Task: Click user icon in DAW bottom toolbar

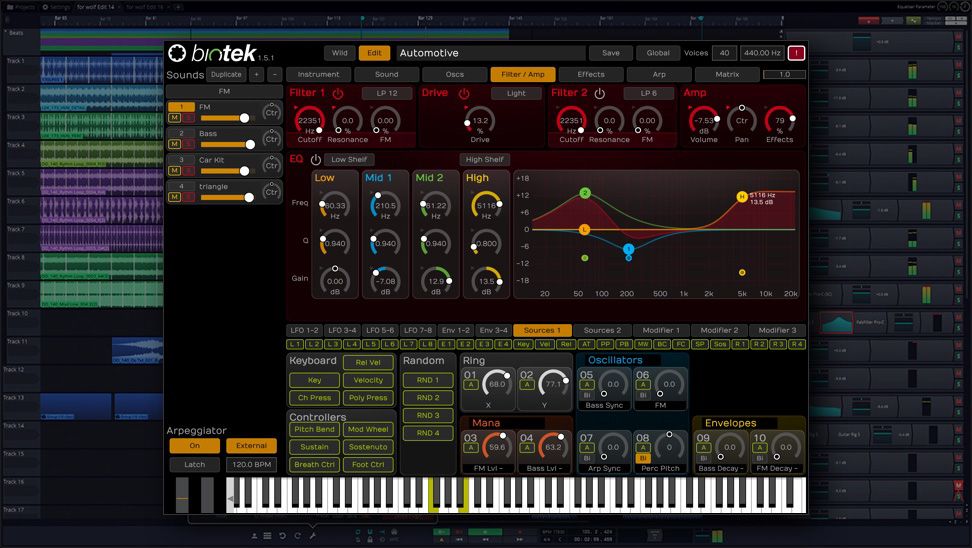Action: (x=254, y=536)
